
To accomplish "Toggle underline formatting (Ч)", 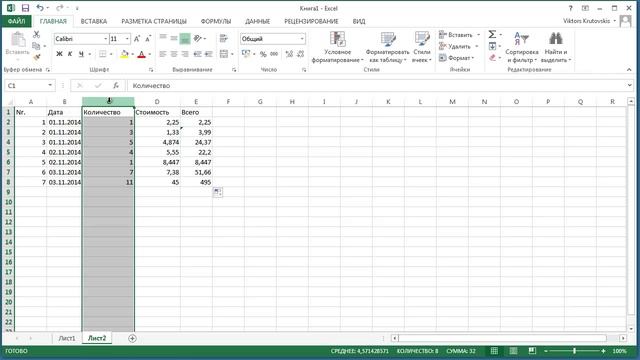I will click(x=81, y=54).
